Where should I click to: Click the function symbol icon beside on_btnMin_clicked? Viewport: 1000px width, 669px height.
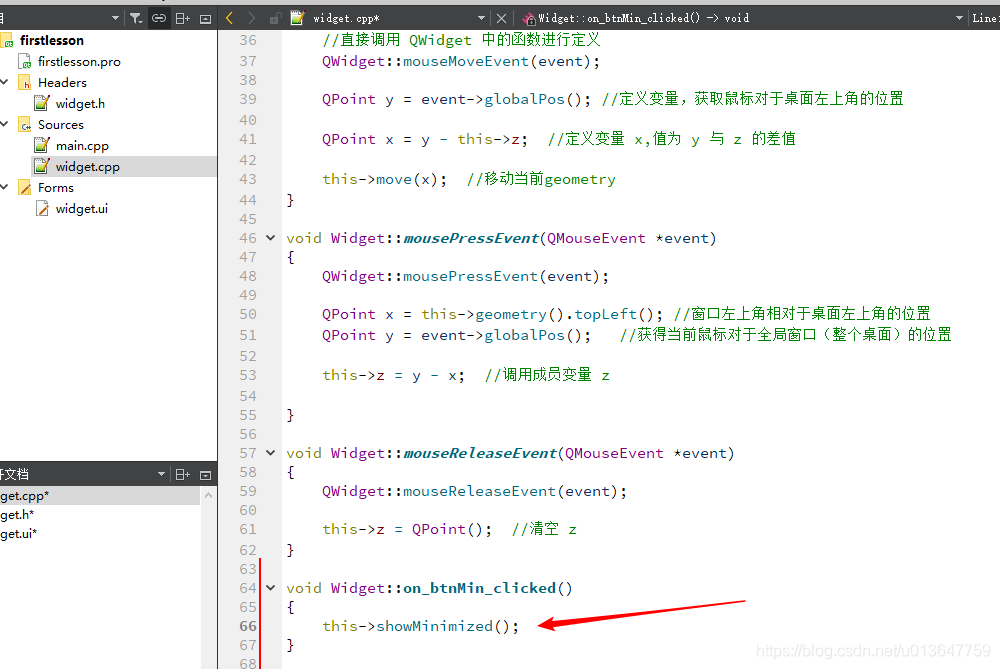coord(529,19)
